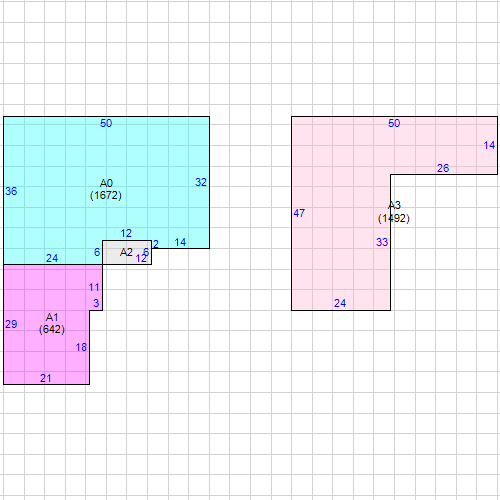
Task: Pick the '18' dimension on A1
Action: pos(81,348)
